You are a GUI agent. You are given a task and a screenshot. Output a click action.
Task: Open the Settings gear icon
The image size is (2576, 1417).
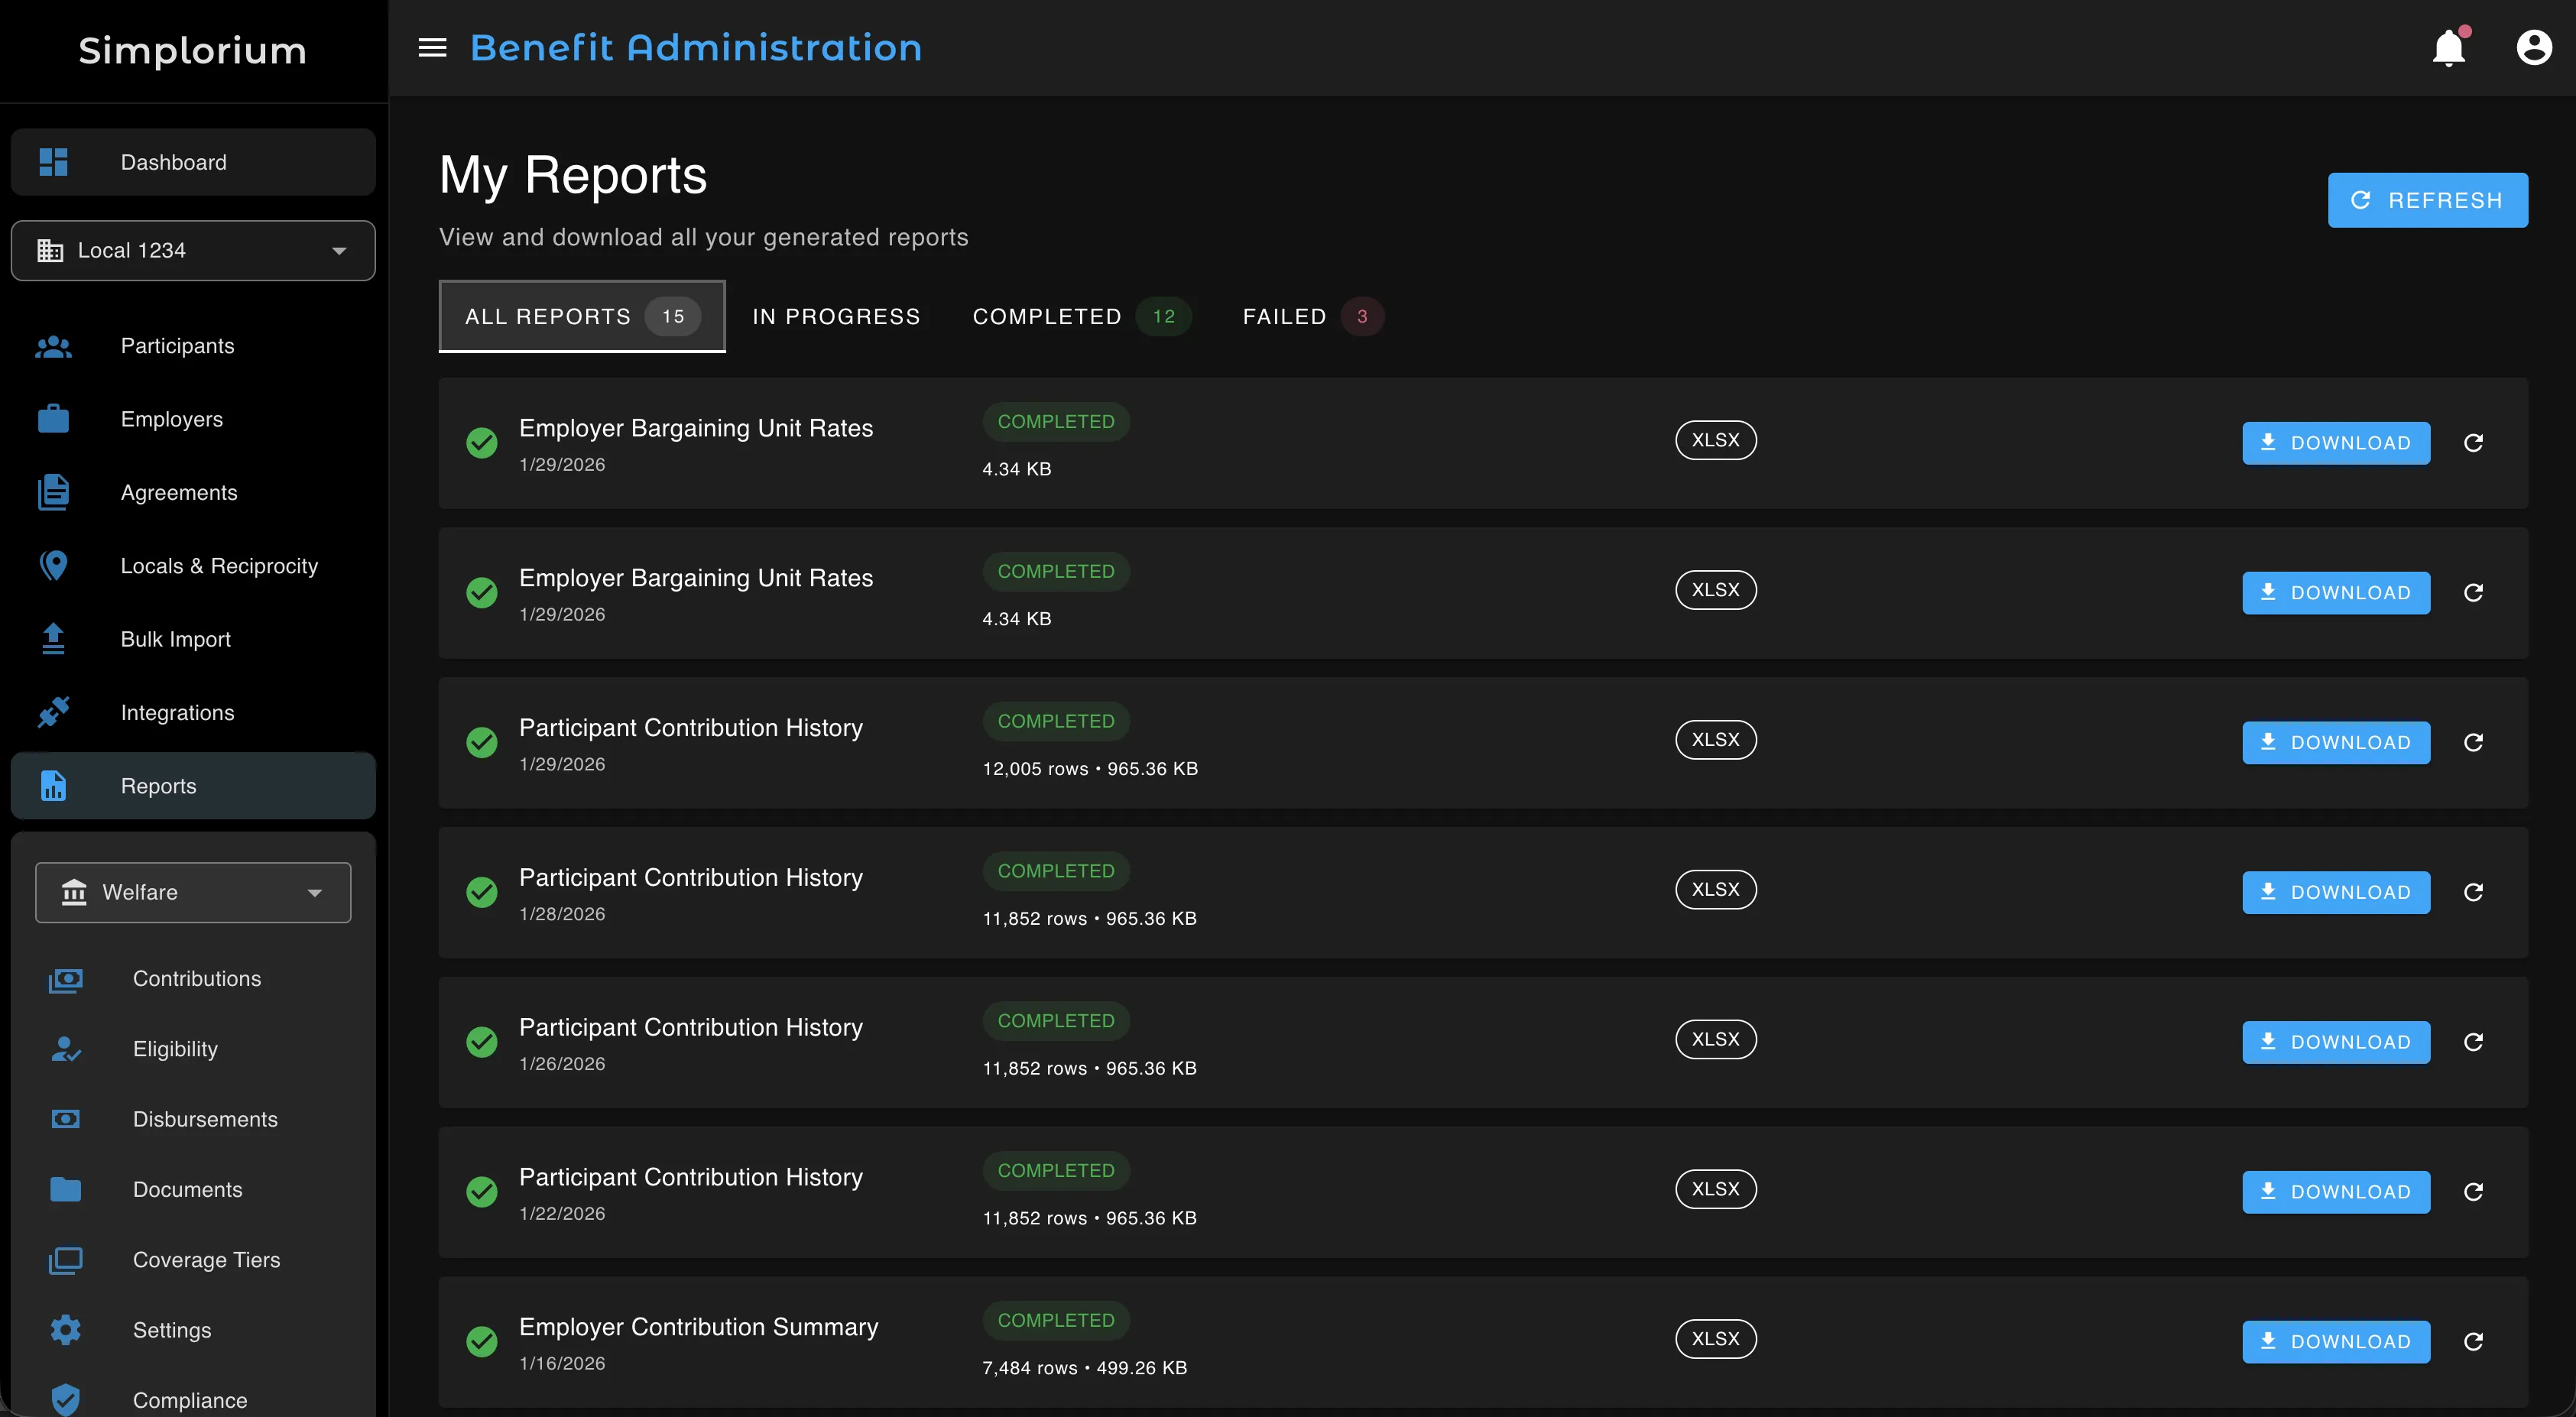click(65, 1330)
